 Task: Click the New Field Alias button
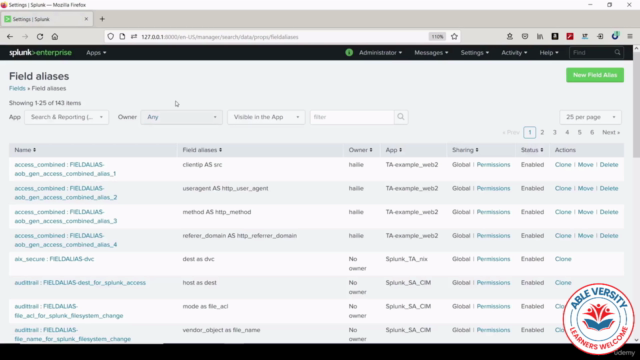pyautogui.click(x=595, y=75)
